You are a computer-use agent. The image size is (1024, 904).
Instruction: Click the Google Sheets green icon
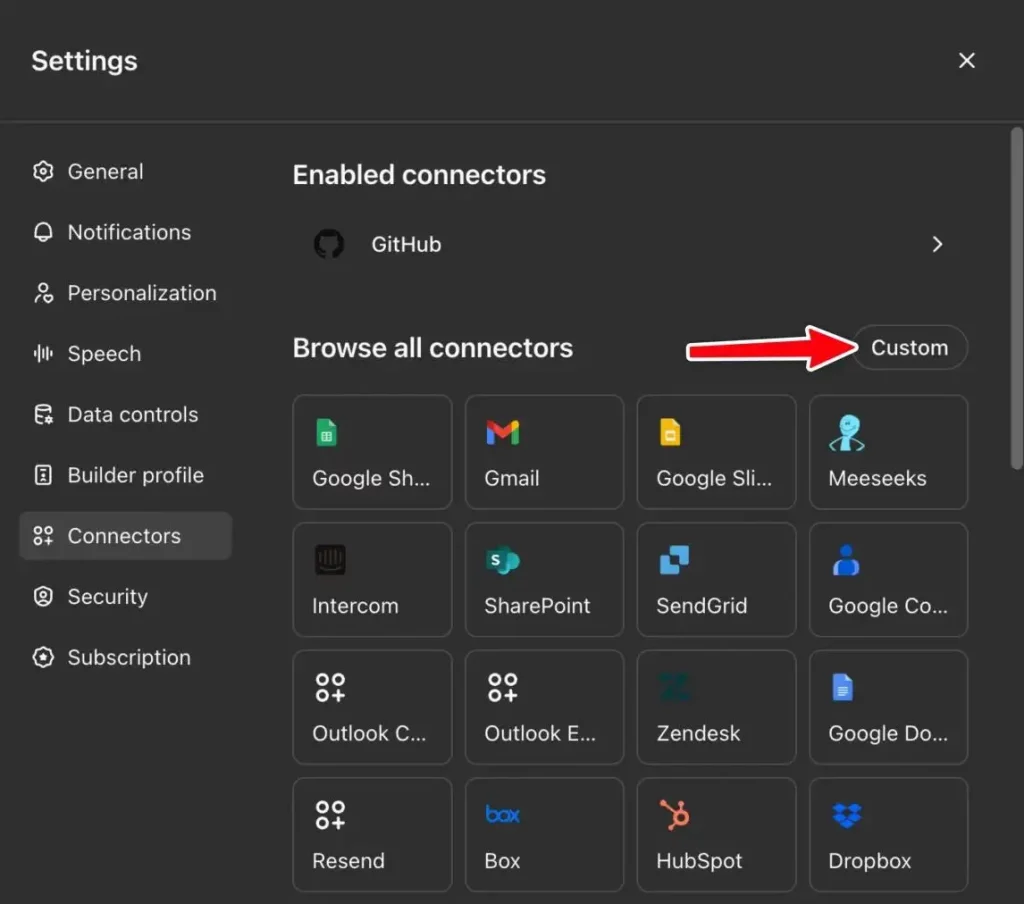pos(327,432)
